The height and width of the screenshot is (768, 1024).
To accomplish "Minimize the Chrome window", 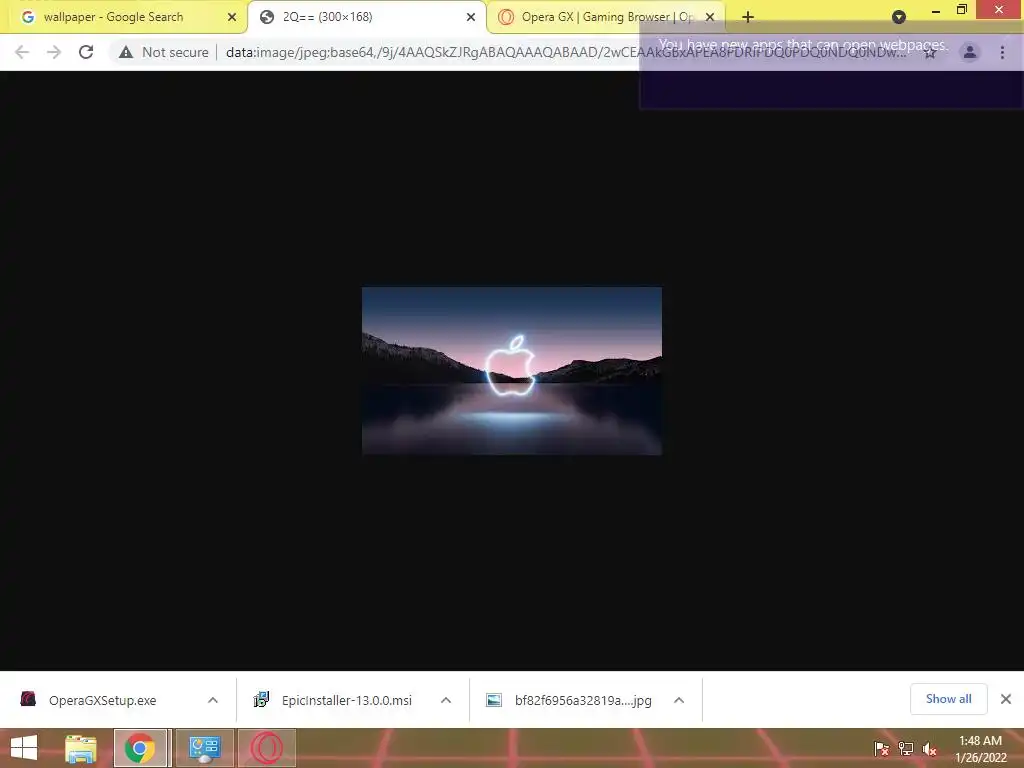I will point(936,10).
